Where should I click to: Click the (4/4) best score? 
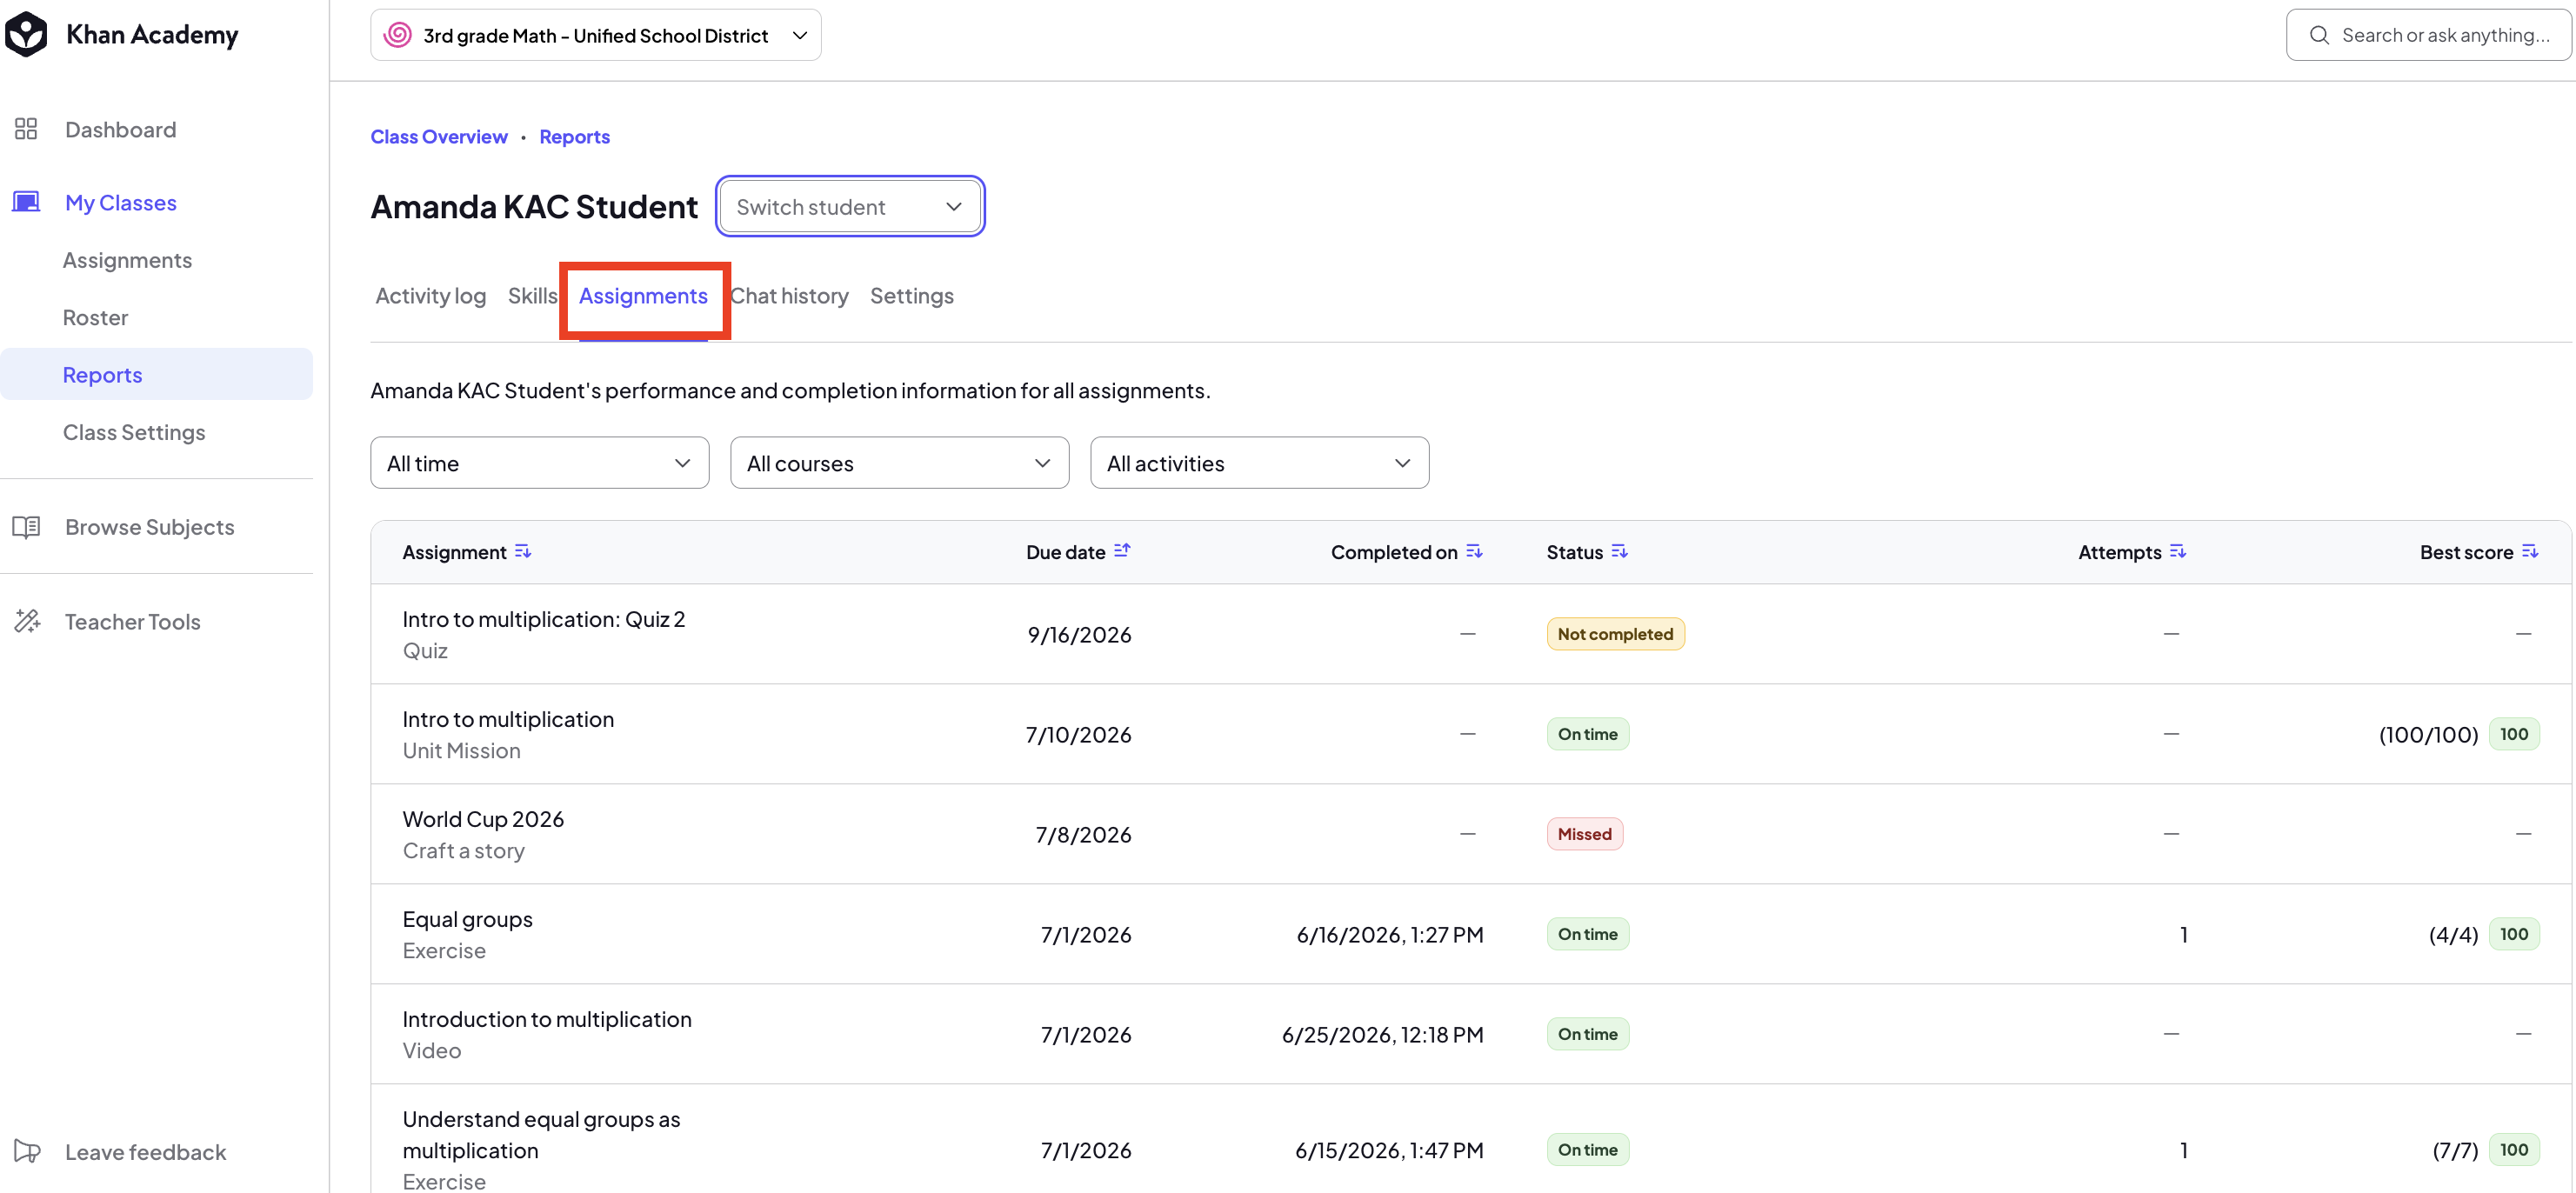(2453, 934)
